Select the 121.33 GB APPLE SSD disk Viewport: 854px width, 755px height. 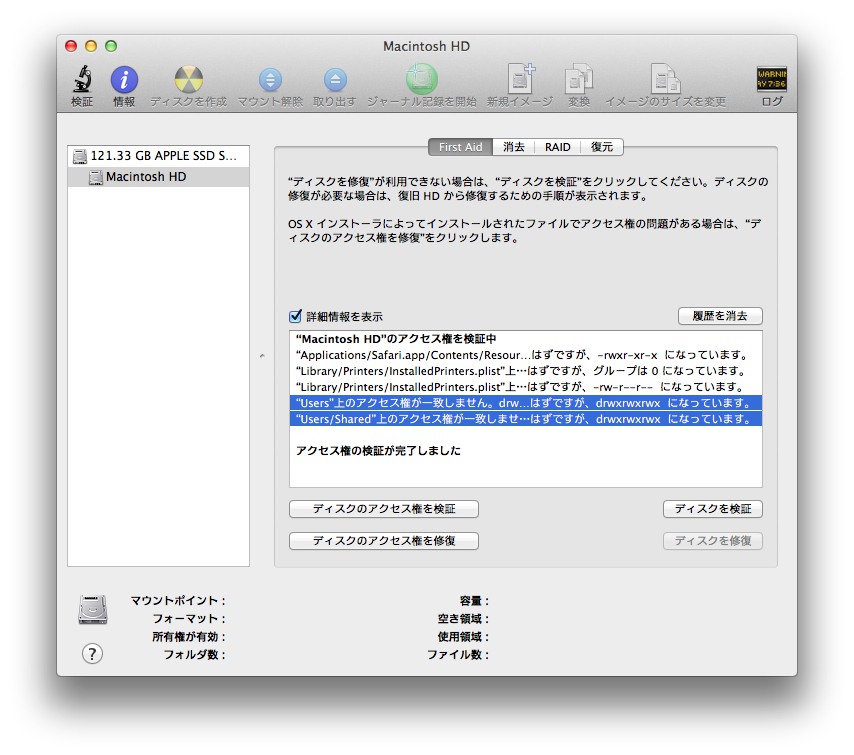pyautogui.click(x=158, y=156)
